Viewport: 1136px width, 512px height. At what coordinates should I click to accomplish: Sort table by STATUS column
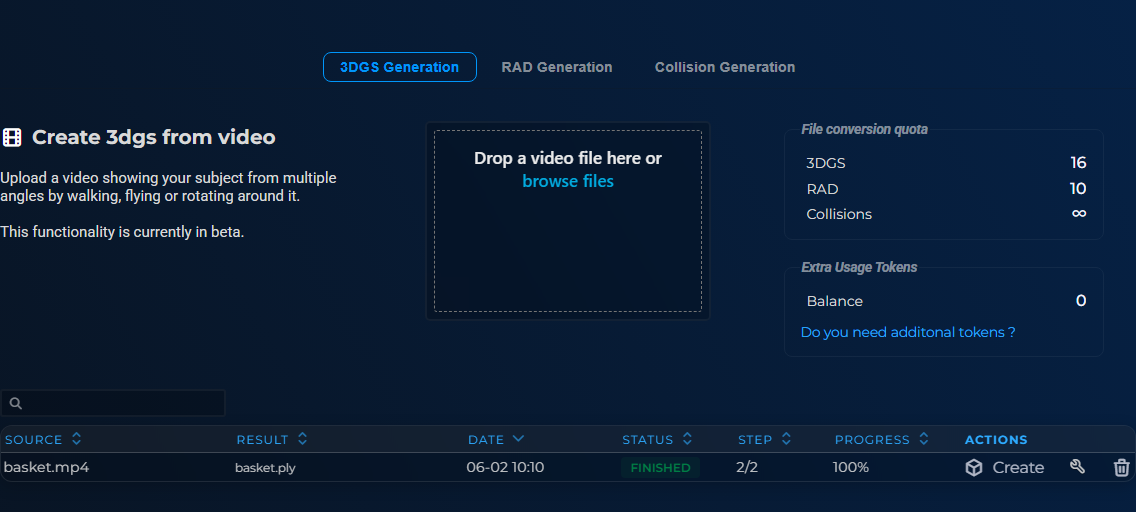(657, 440)
